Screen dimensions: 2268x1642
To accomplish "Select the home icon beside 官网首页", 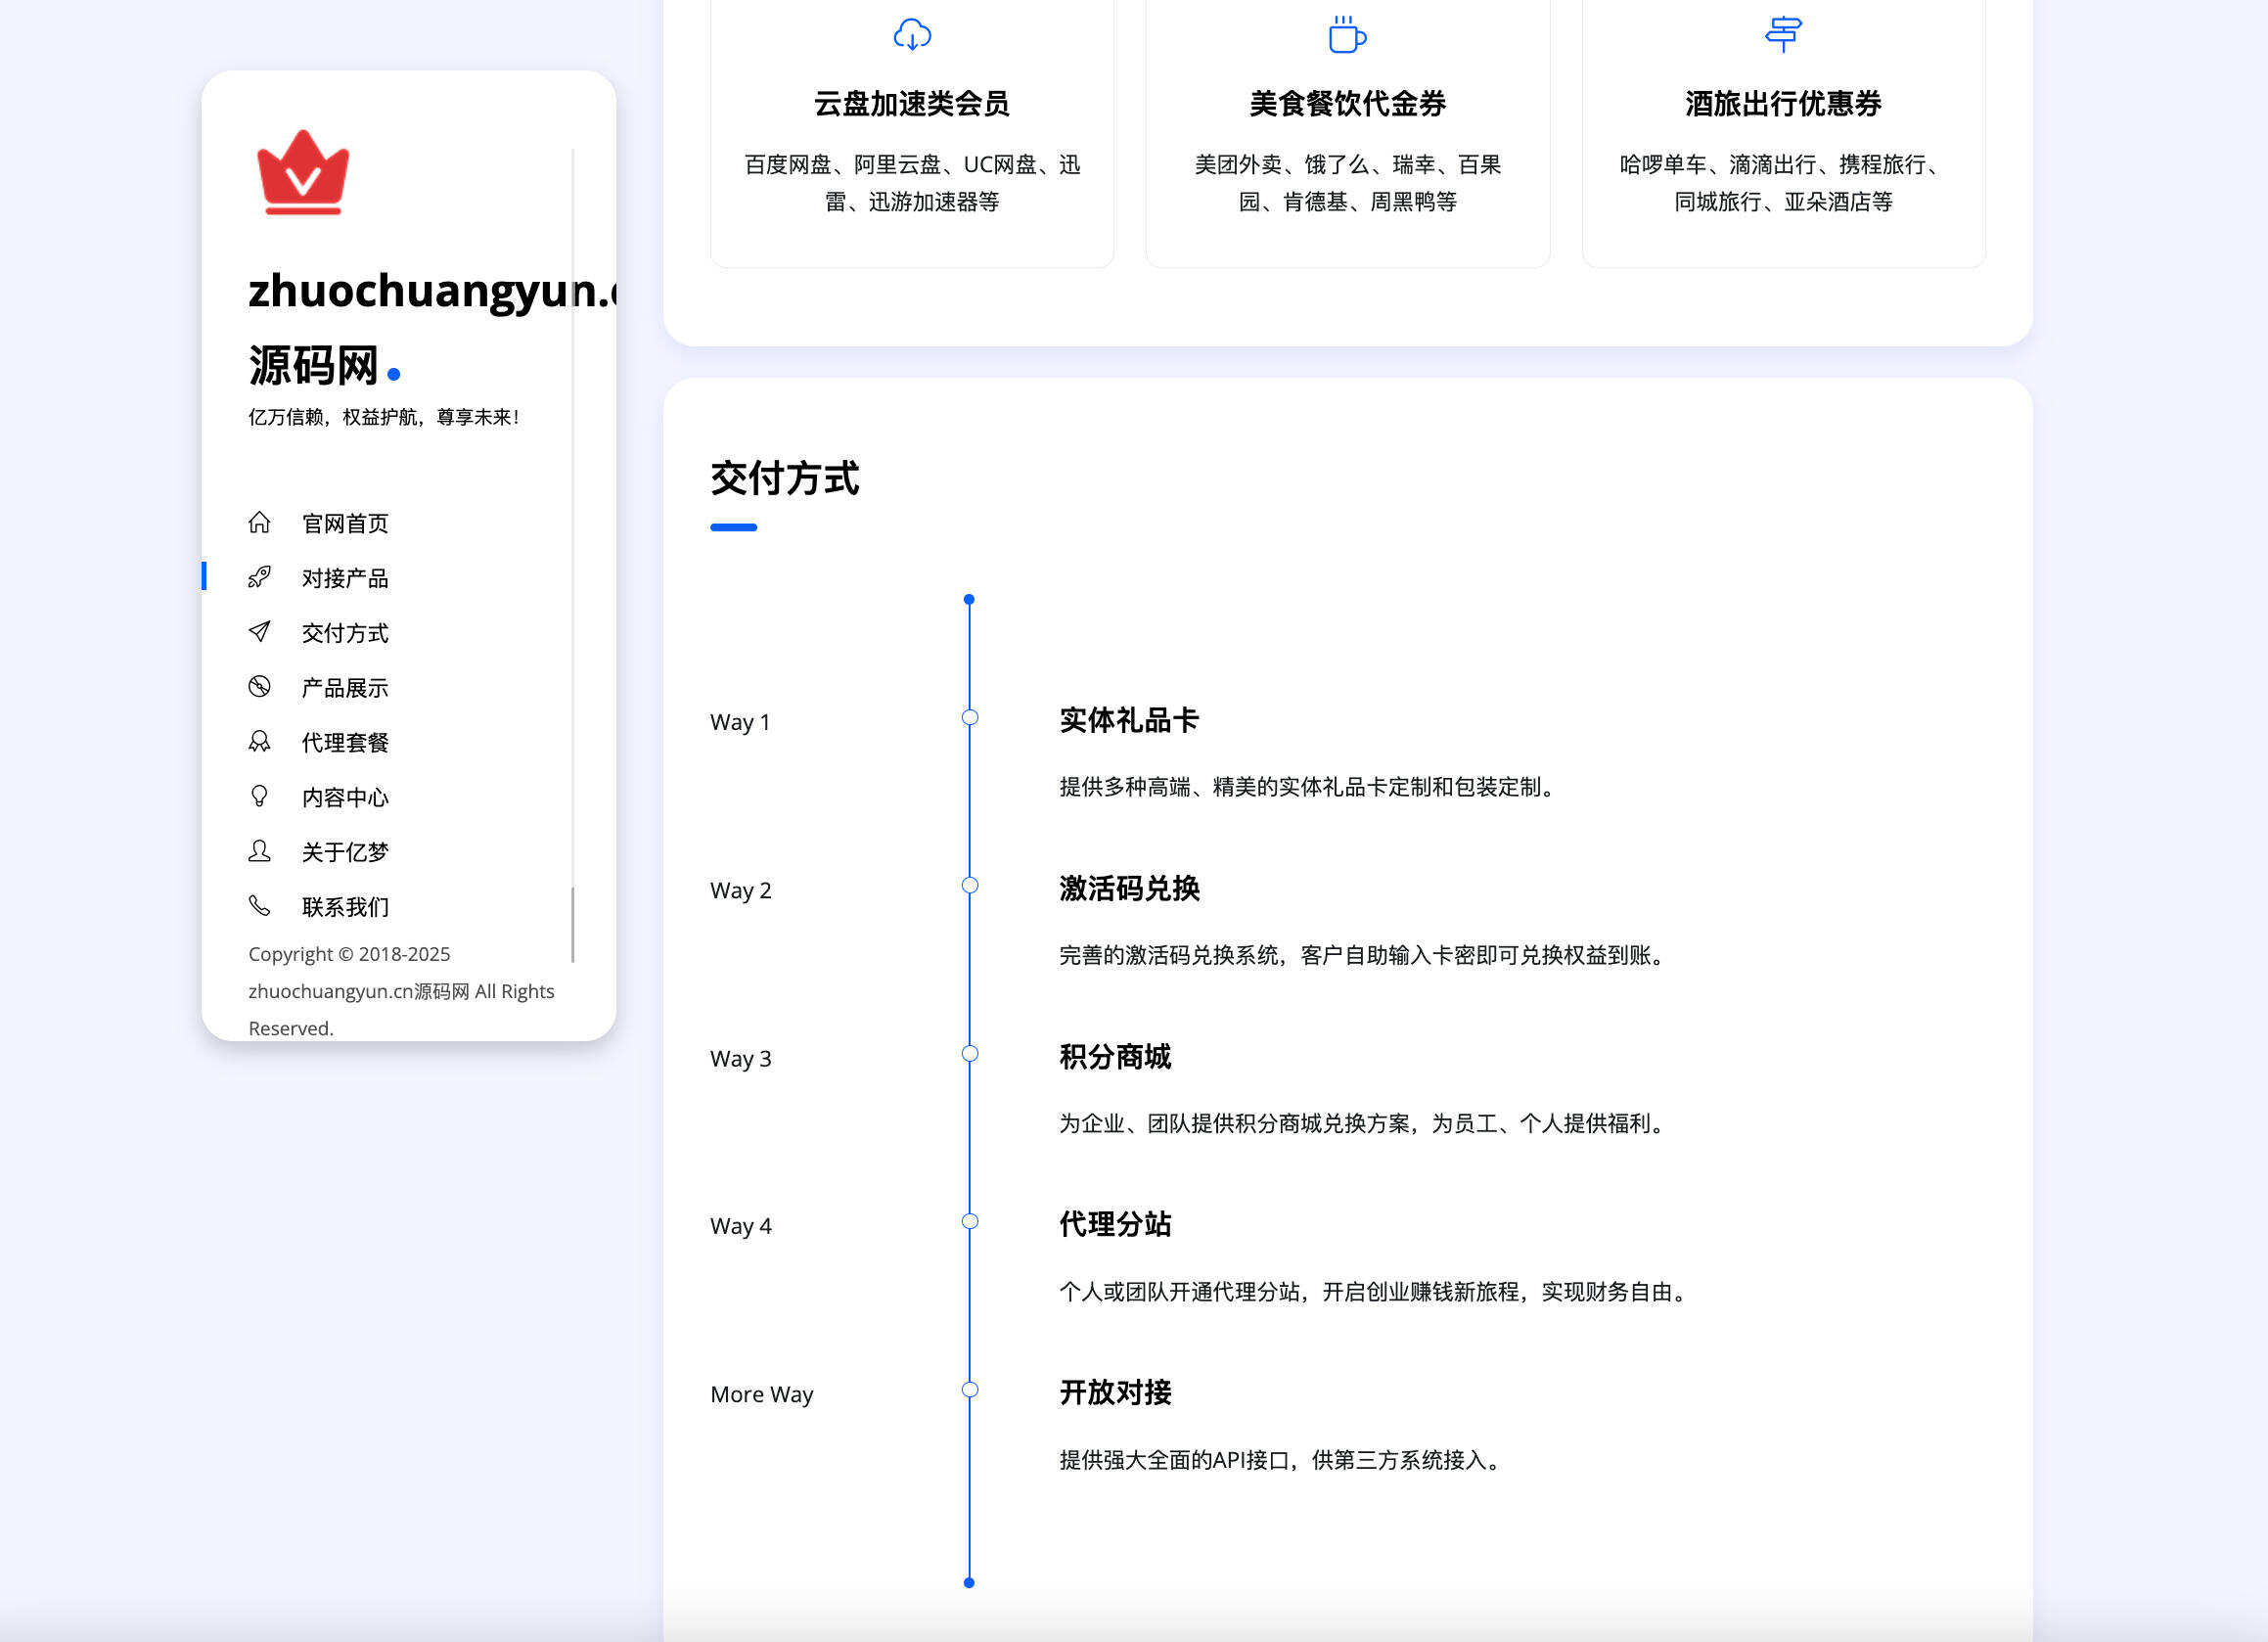I will click(261, 521).
